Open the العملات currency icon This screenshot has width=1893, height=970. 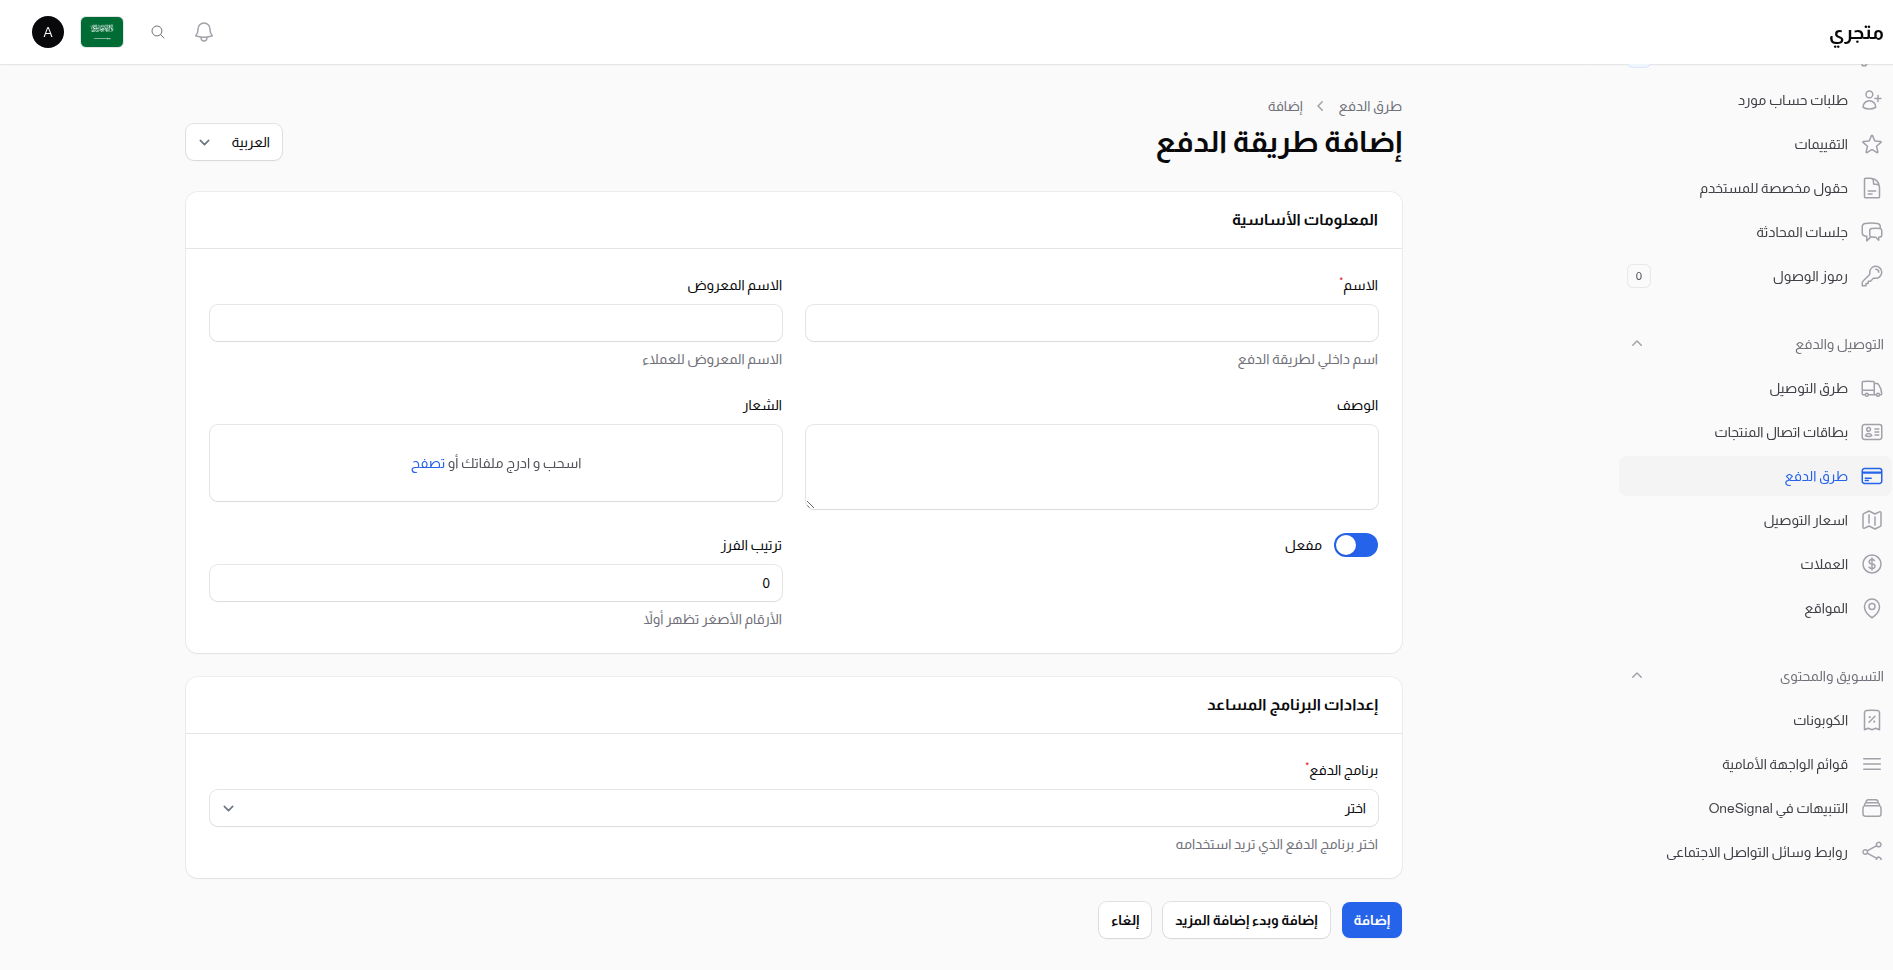[x=1872, y=564]
